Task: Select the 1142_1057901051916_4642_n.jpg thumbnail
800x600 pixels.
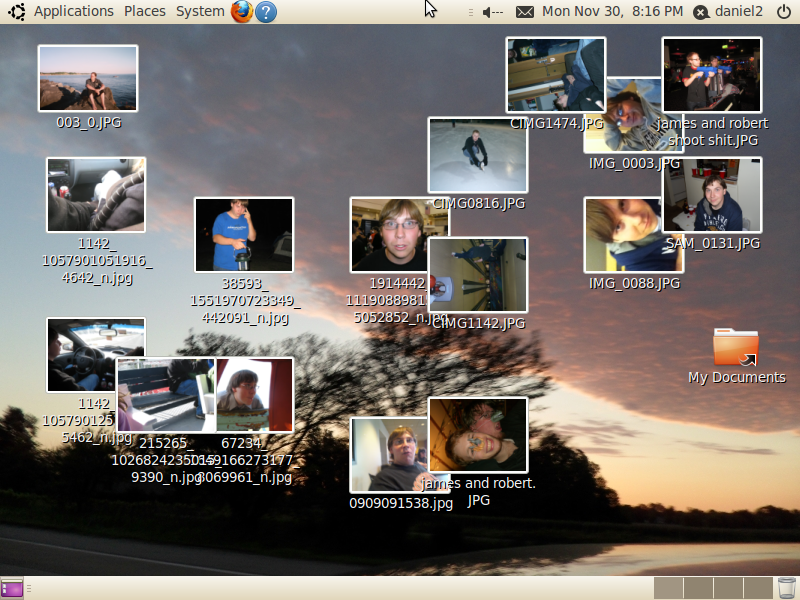Action: pyautogui.click(x=96, y=194)
